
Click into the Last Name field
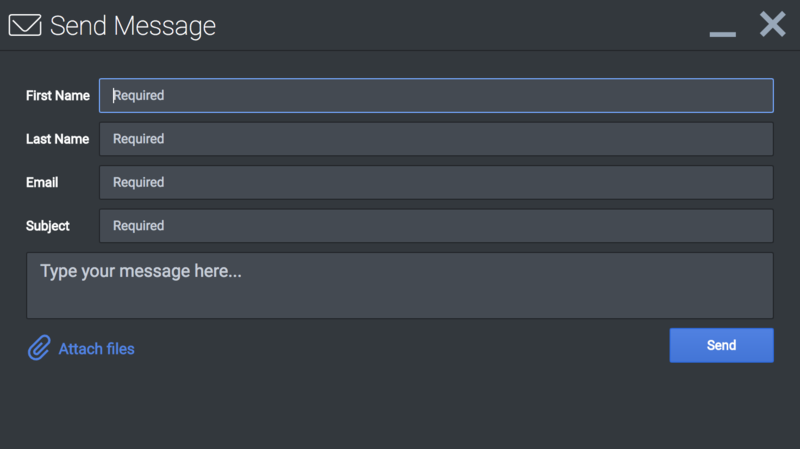[x=436, y=139]
